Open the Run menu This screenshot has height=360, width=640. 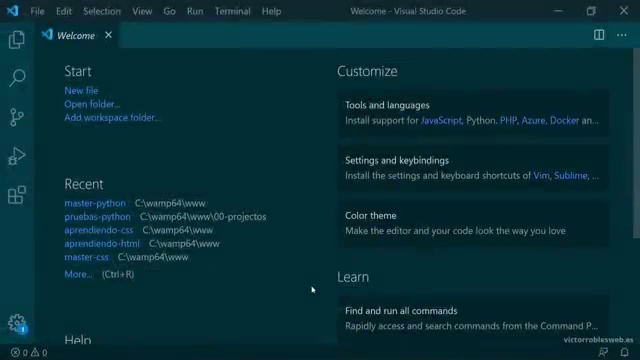click(195, 11)
